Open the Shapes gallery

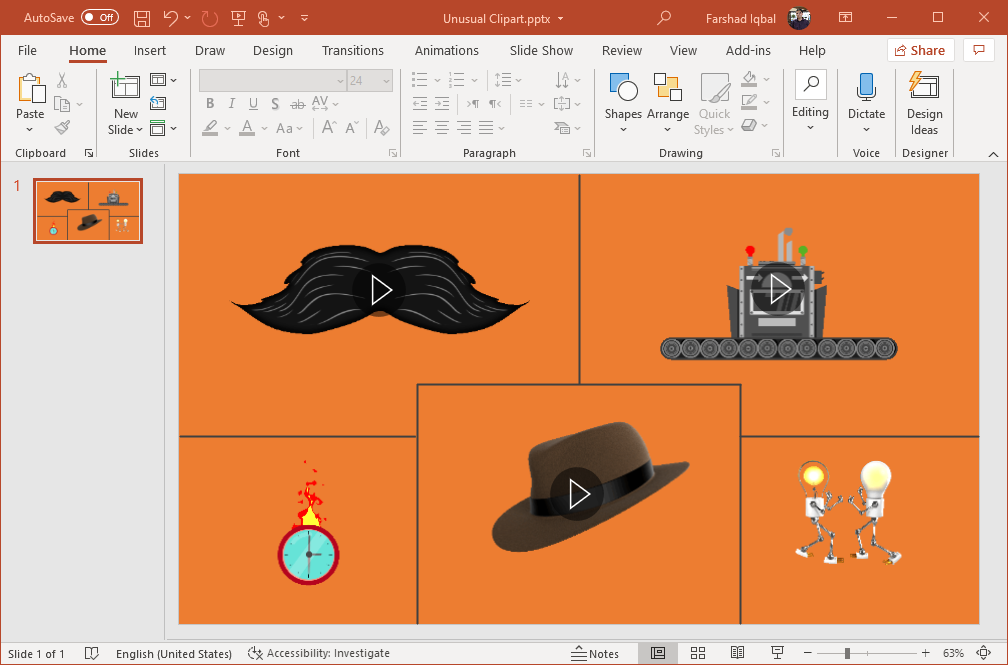(x=623, y=102)
